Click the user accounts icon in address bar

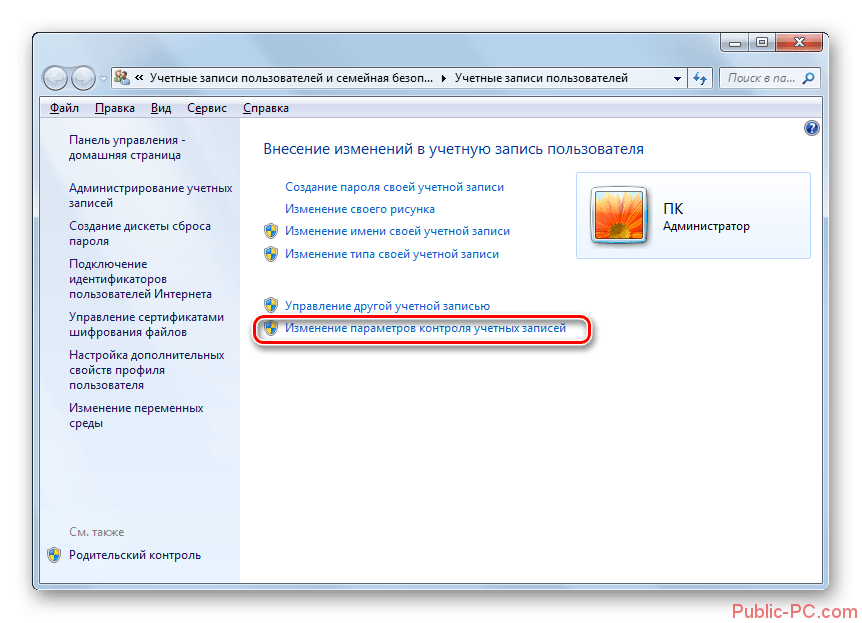pyautogui.click(x=121, y=78)
